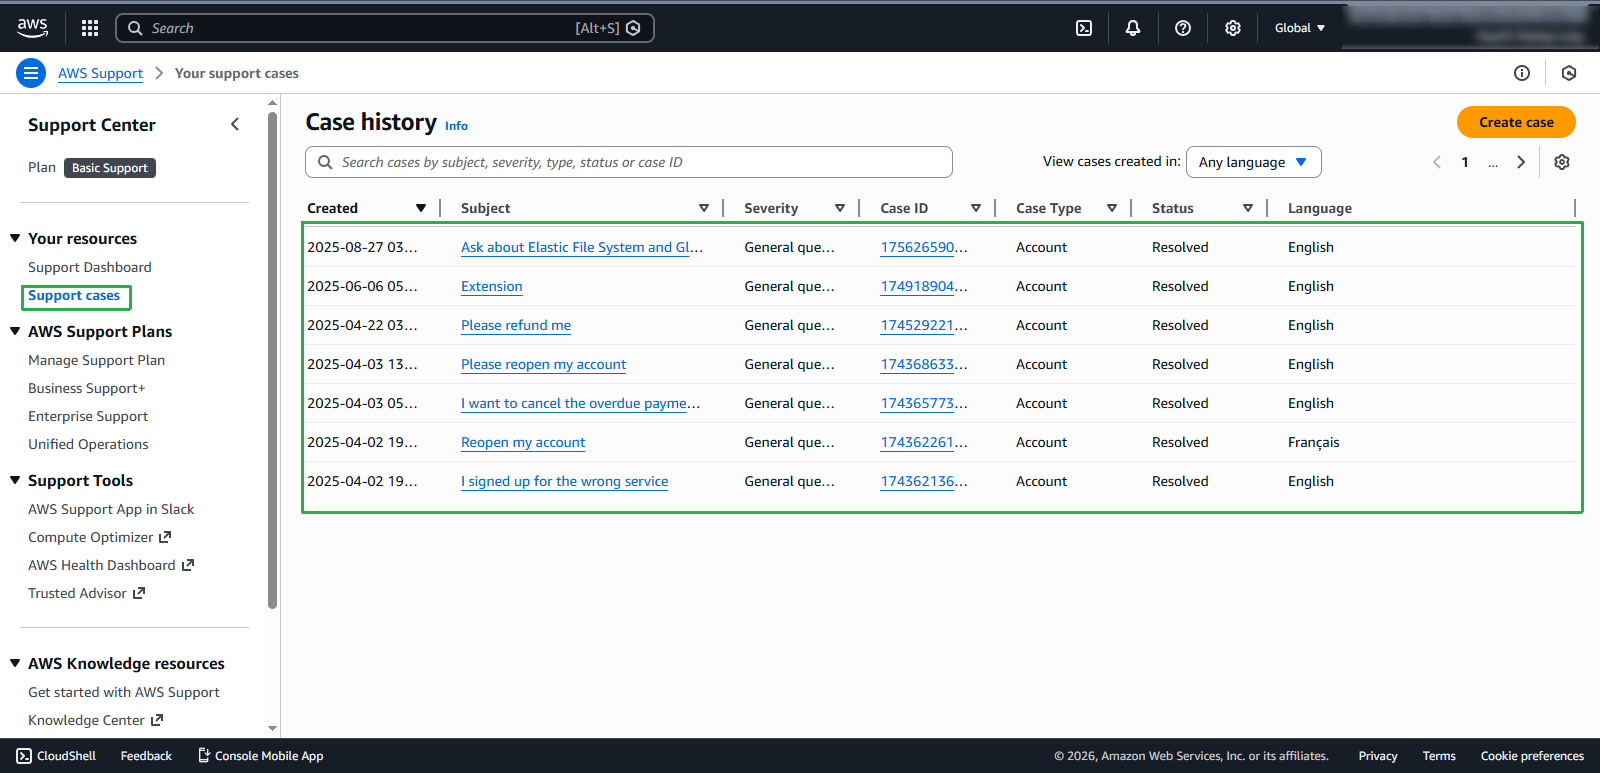Open AWS Support breadcrumb link
The image size is (1600, 773).
(x=100, y=73)
